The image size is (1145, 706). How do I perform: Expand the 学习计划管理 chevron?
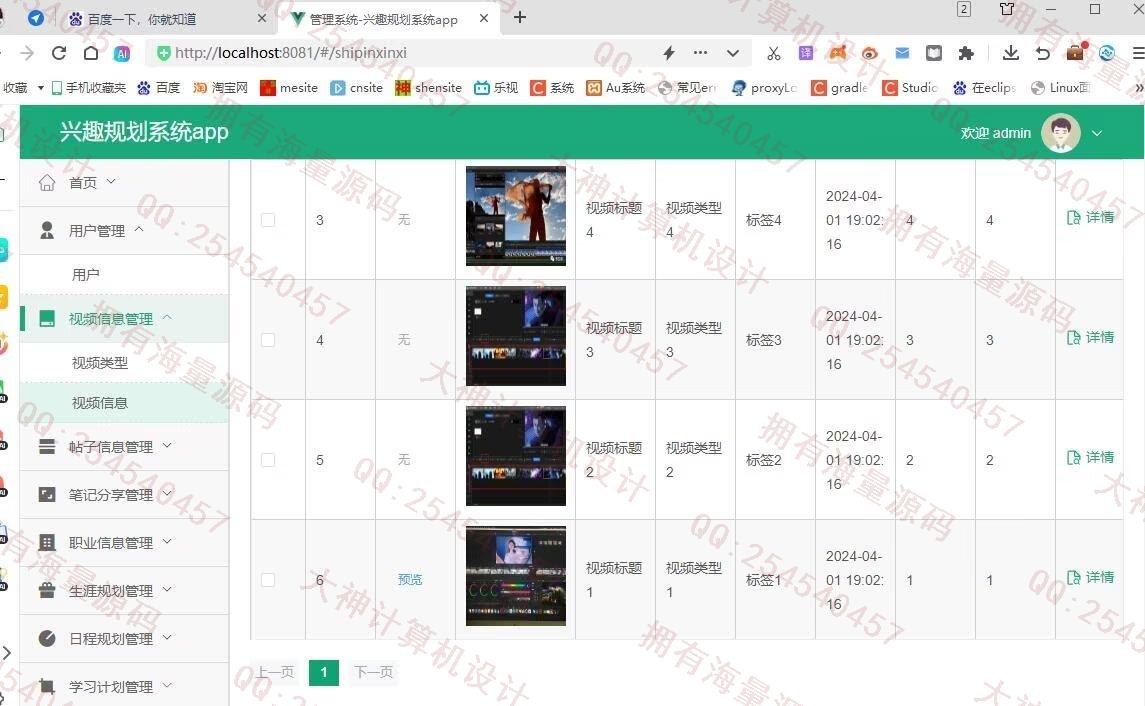(166, 685)
